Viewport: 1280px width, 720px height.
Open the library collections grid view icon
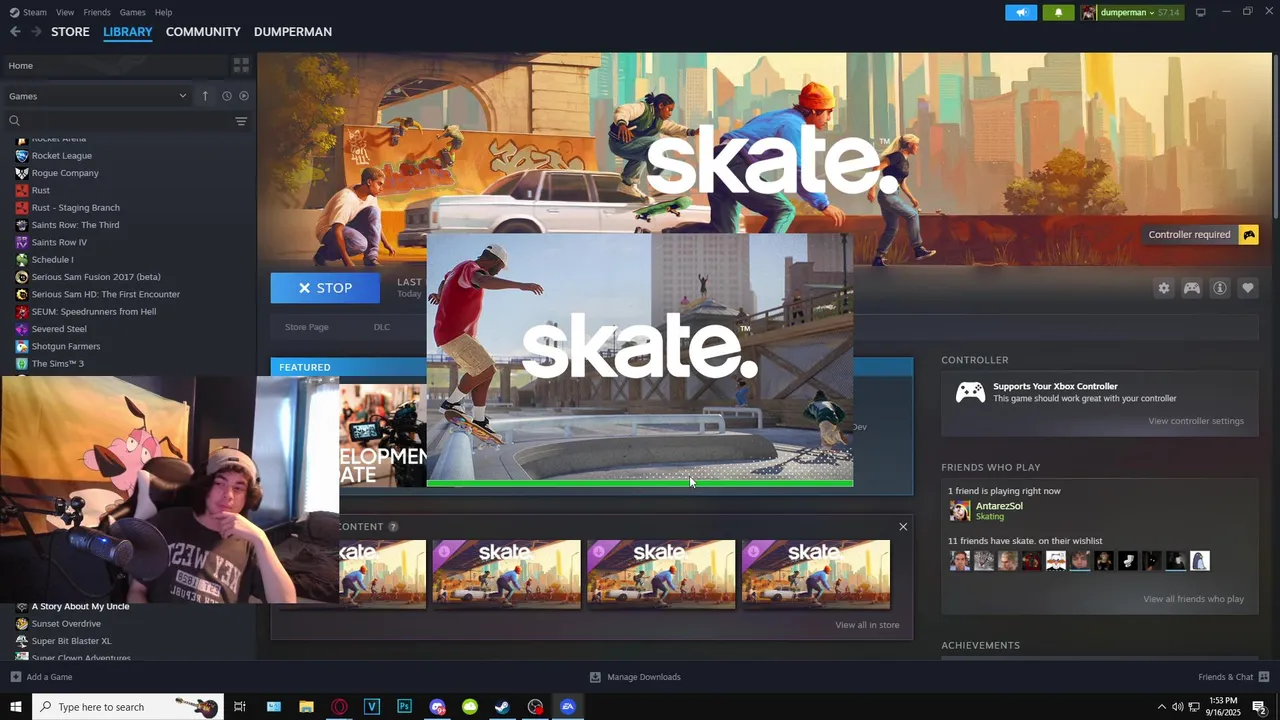coord(241,65)
